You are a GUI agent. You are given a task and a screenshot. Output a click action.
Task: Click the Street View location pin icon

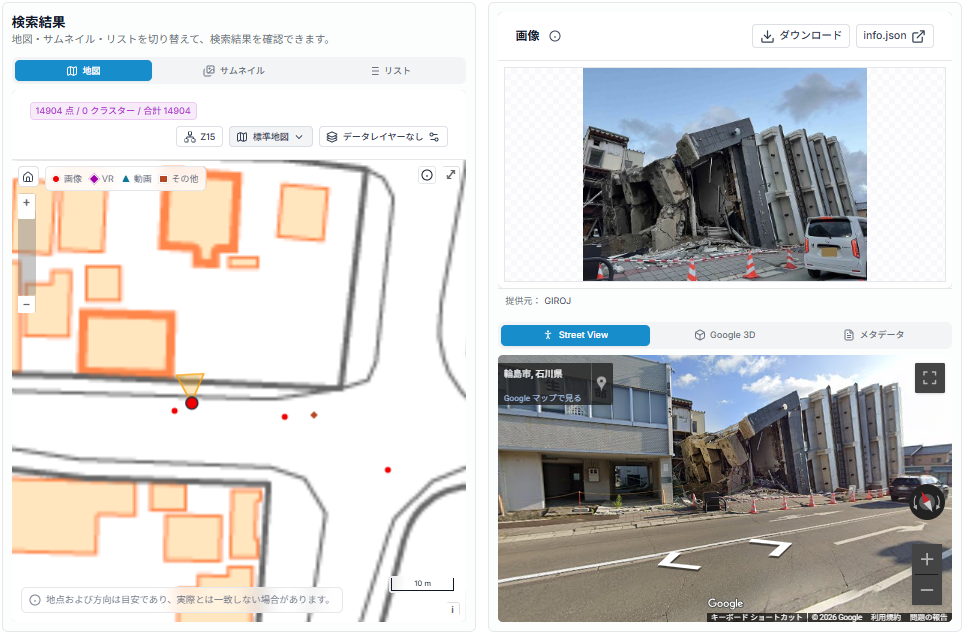pos(601,383)
